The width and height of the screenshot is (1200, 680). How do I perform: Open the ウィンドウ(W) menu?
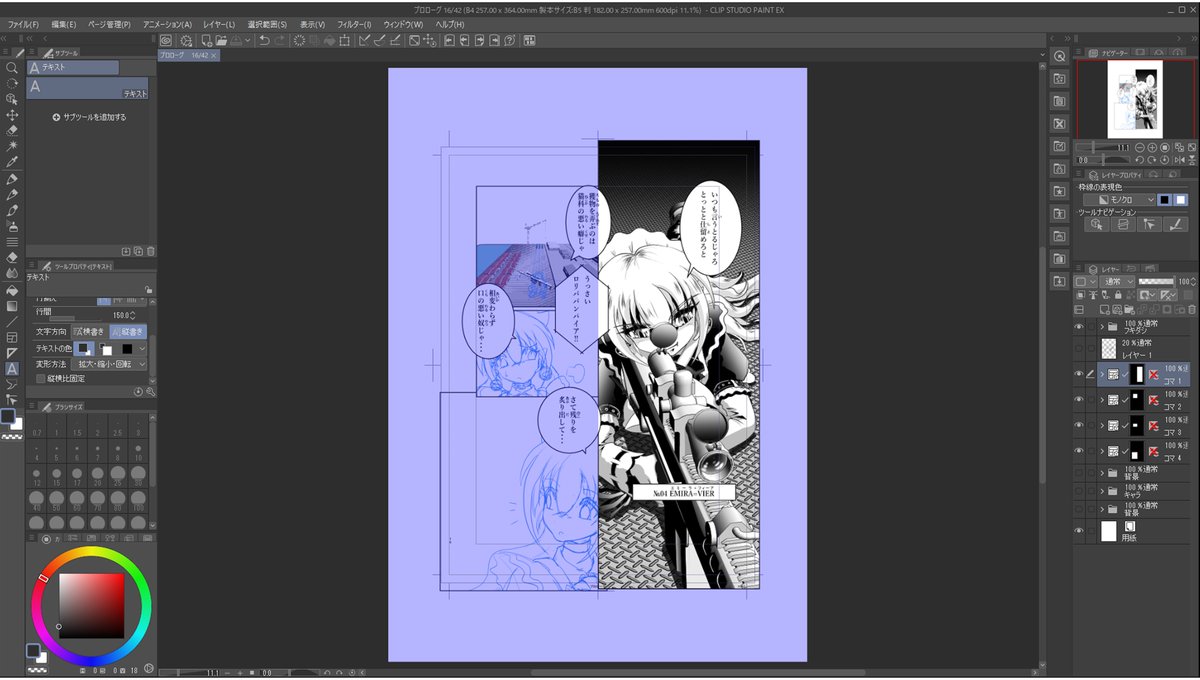(405, 24)
